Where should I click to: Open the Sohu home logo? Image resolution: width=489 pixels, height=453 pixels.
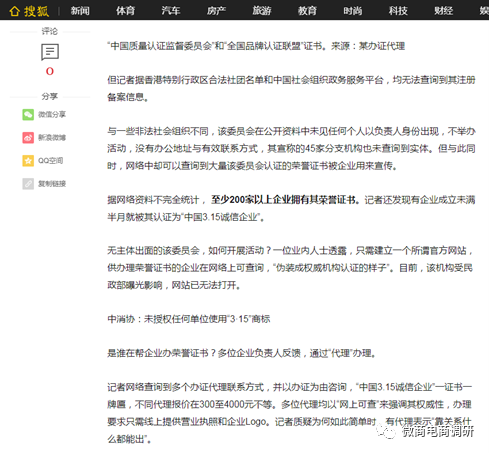(x=29, y=11)
